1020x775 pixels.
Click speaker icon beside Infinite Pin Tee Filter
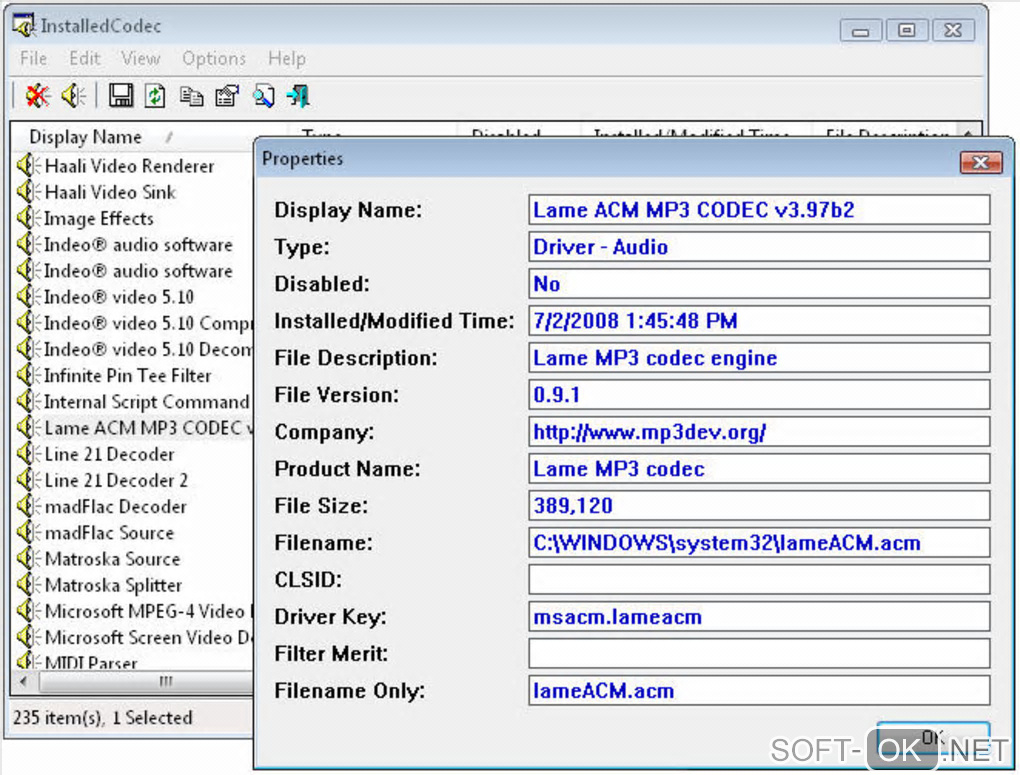pyautogui.click(x=28, y=375)
